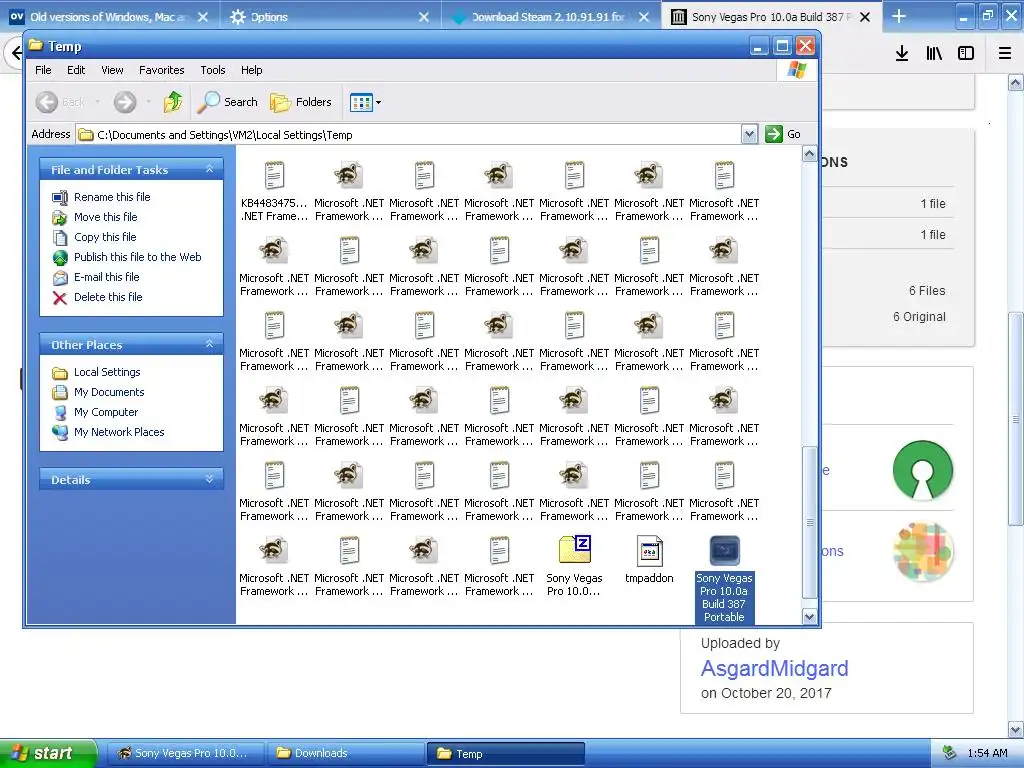Toggle the browser sidebar icon

tap(966, 54)
